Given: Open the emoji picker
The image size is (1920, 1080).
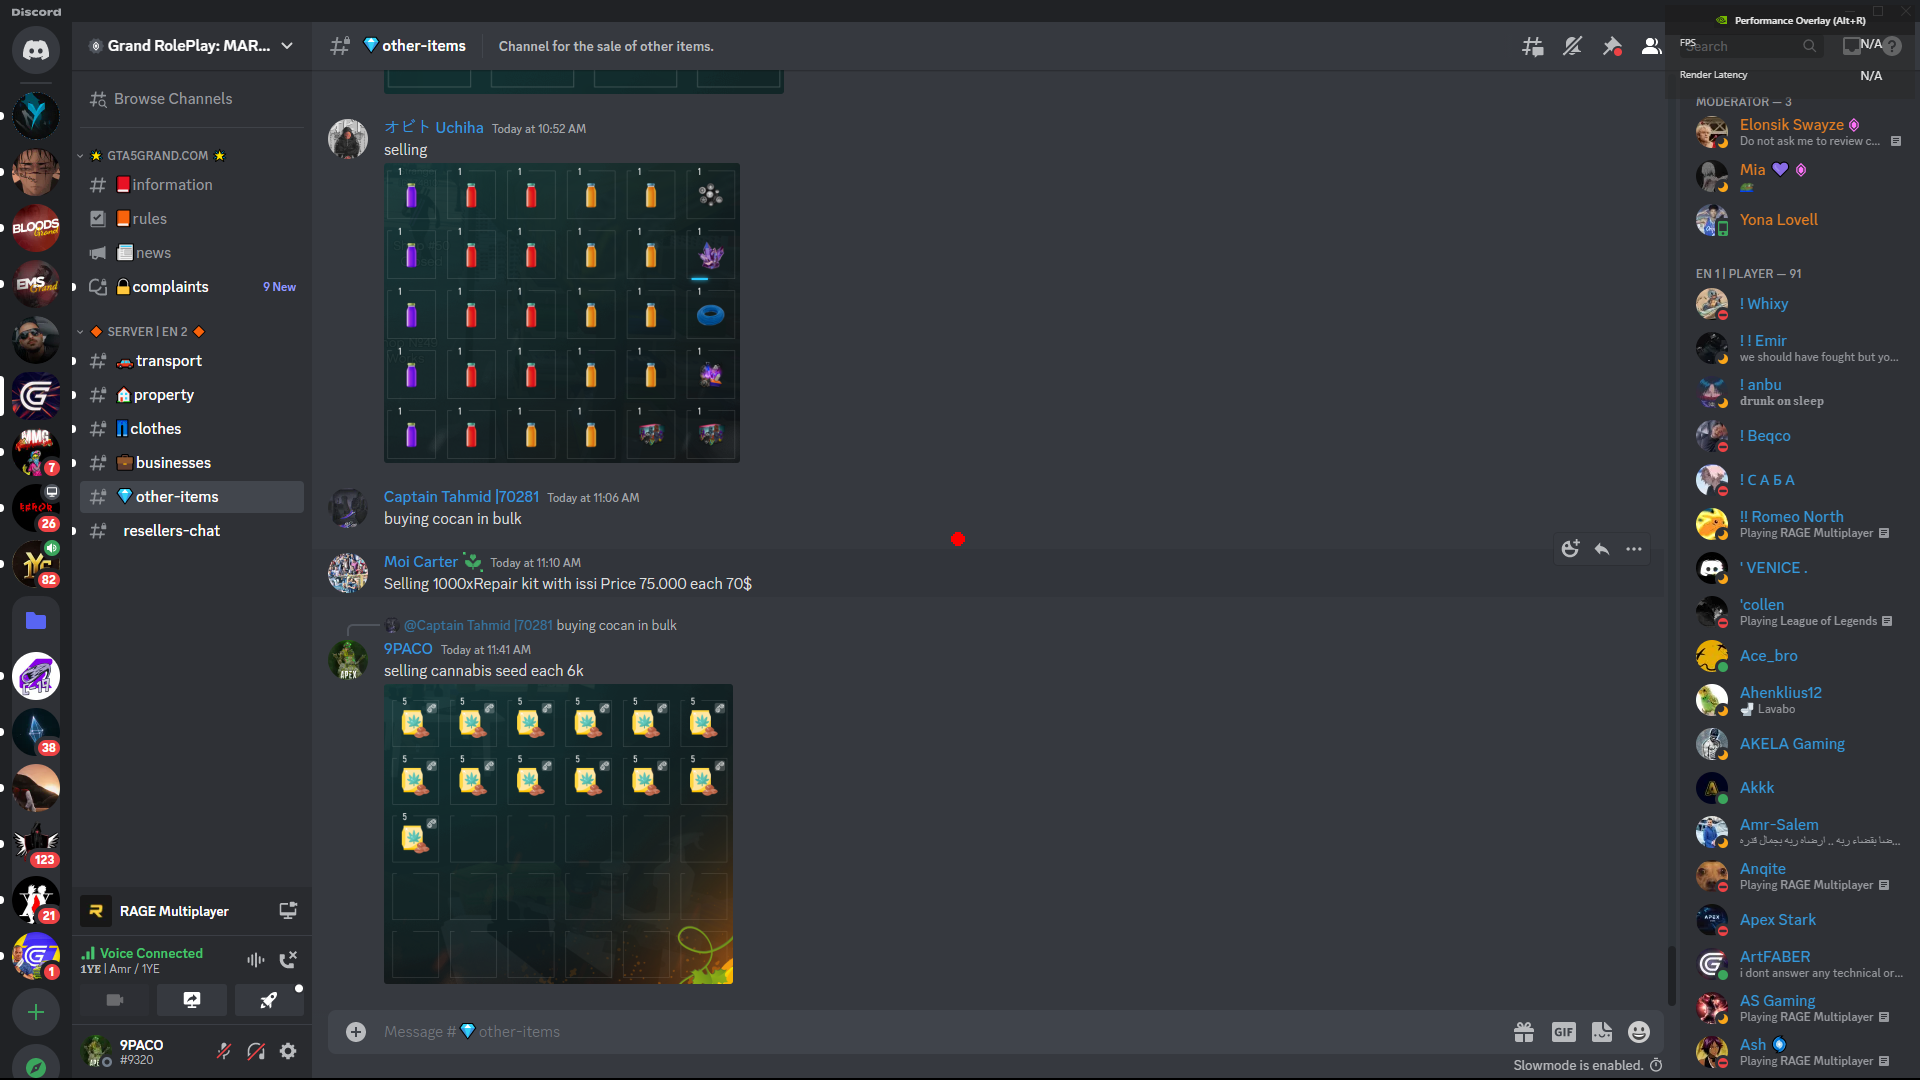Looking at the screenshot, I should tap(1638, 1032).
